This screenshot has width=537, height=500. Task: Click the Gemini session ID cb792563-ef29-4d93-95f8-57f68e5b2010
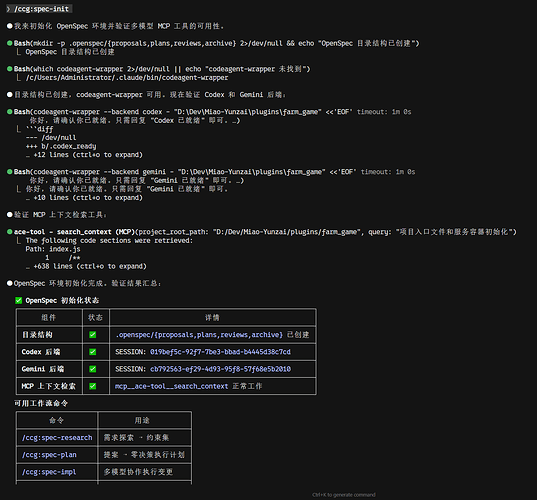[x=220, y=369]
